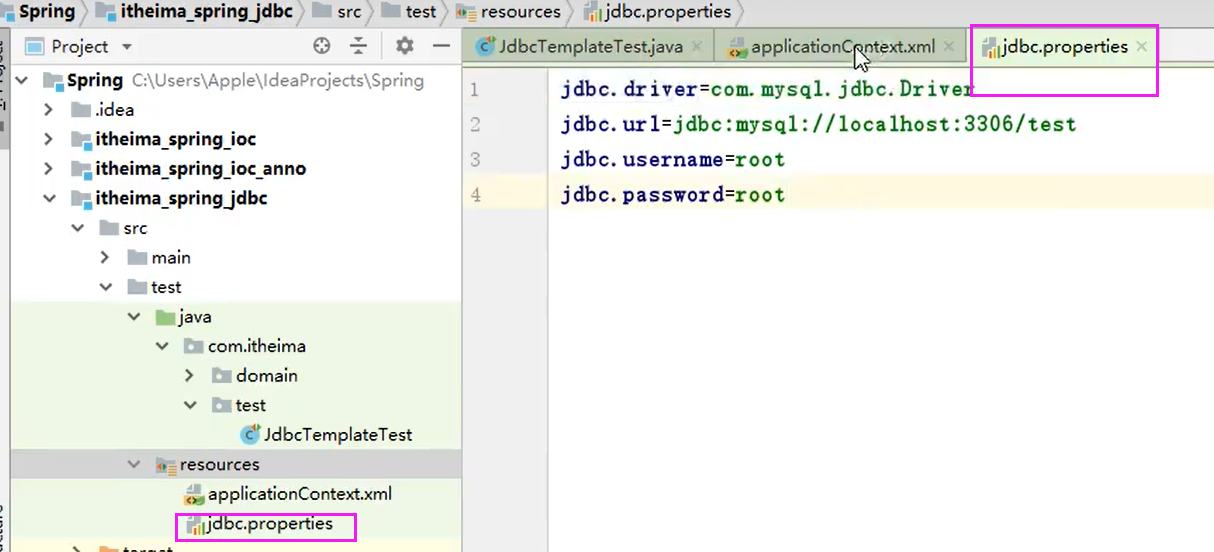The image size is (1214, 552).
Task: Select the com.itheima package
Action: coord(257,346)
